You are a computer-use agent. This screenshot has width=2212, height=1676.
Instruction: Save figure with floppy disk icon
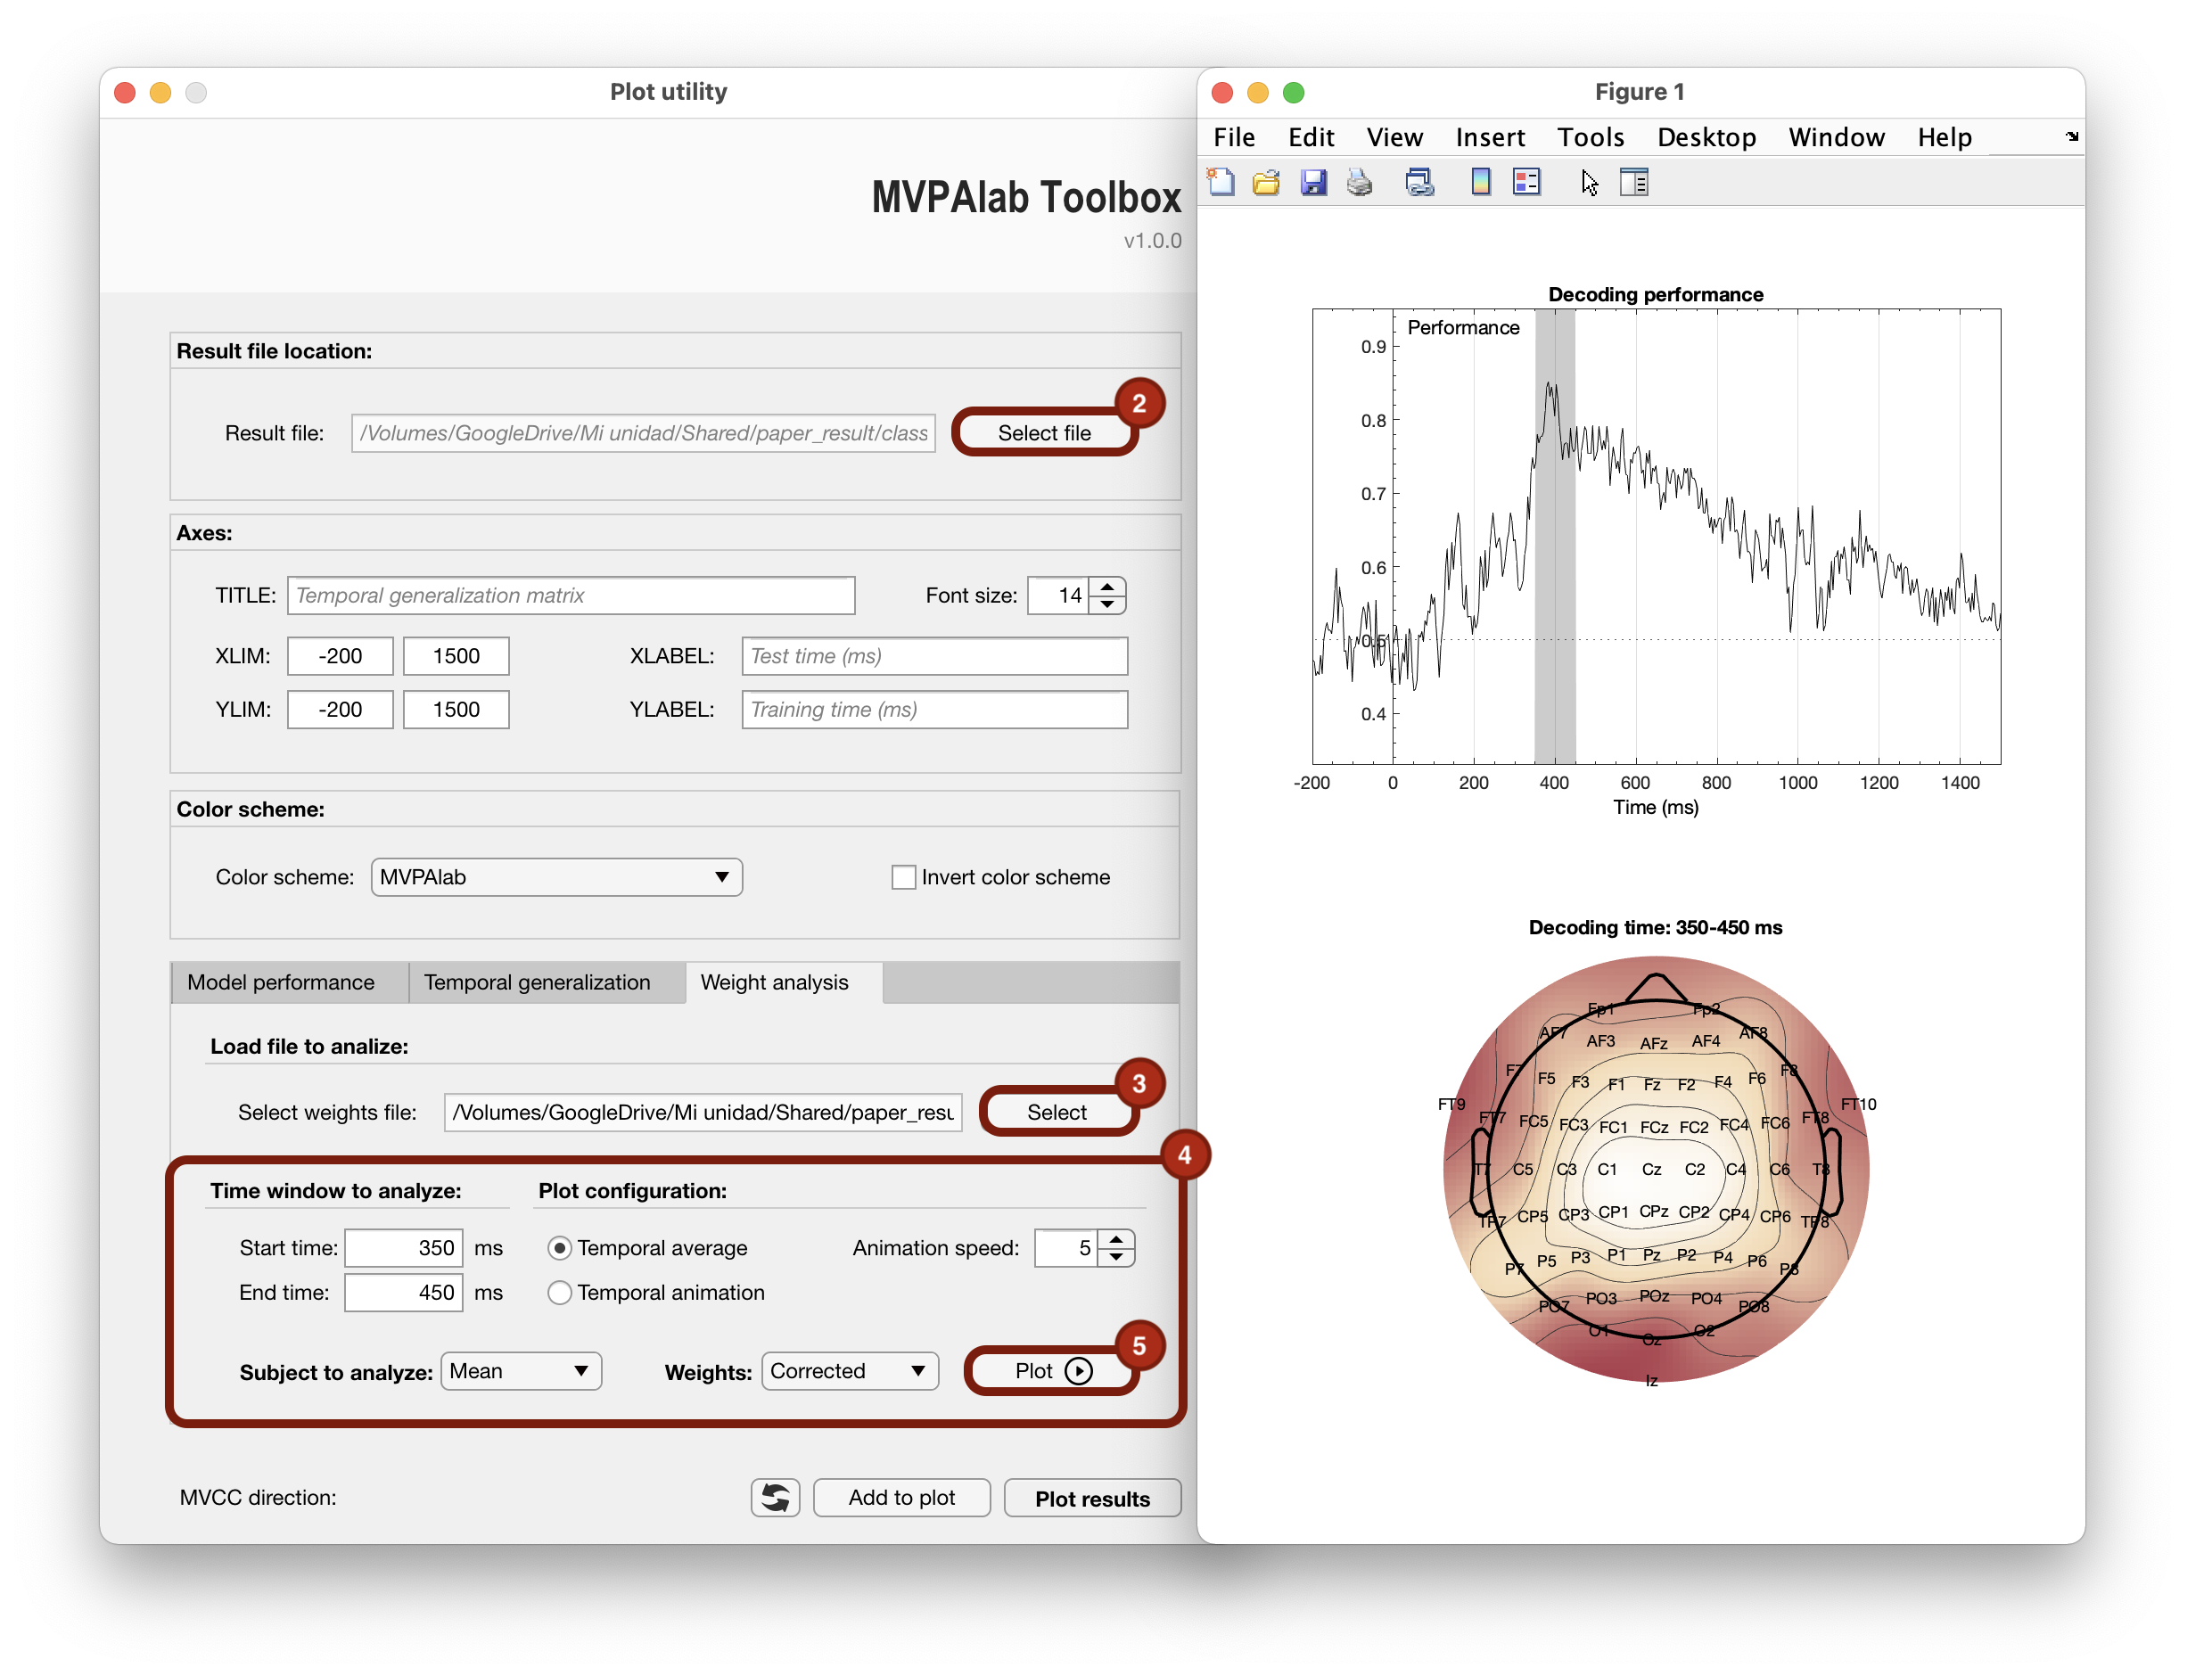[x=1313, y=182]
